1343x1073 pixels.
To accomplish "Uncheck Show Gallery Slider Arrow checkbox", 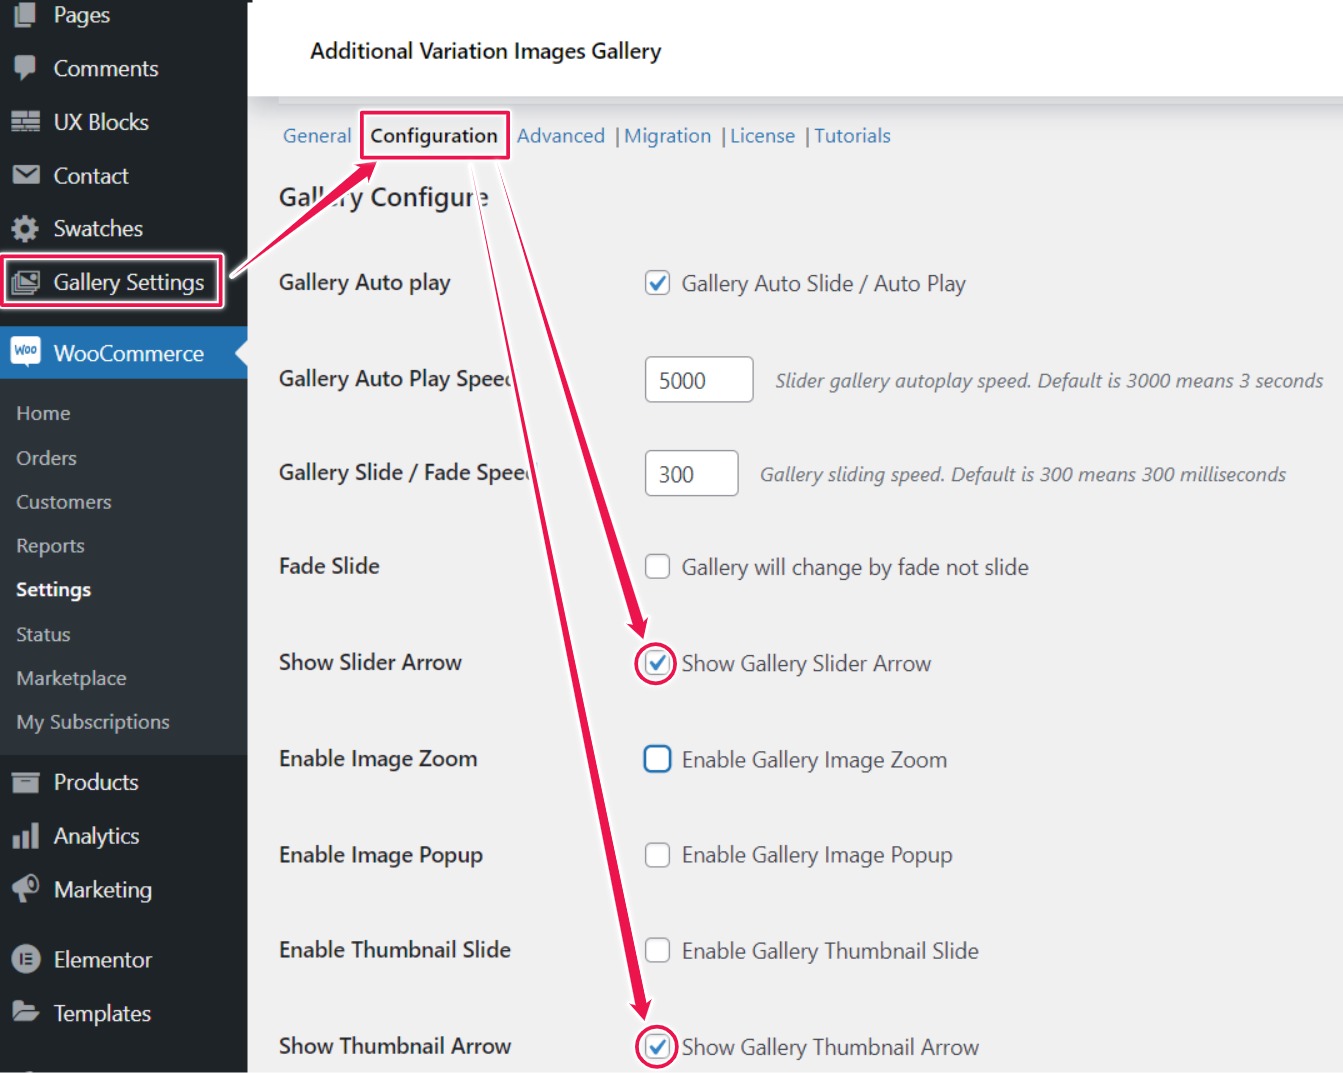I will [x=657, y=663].
